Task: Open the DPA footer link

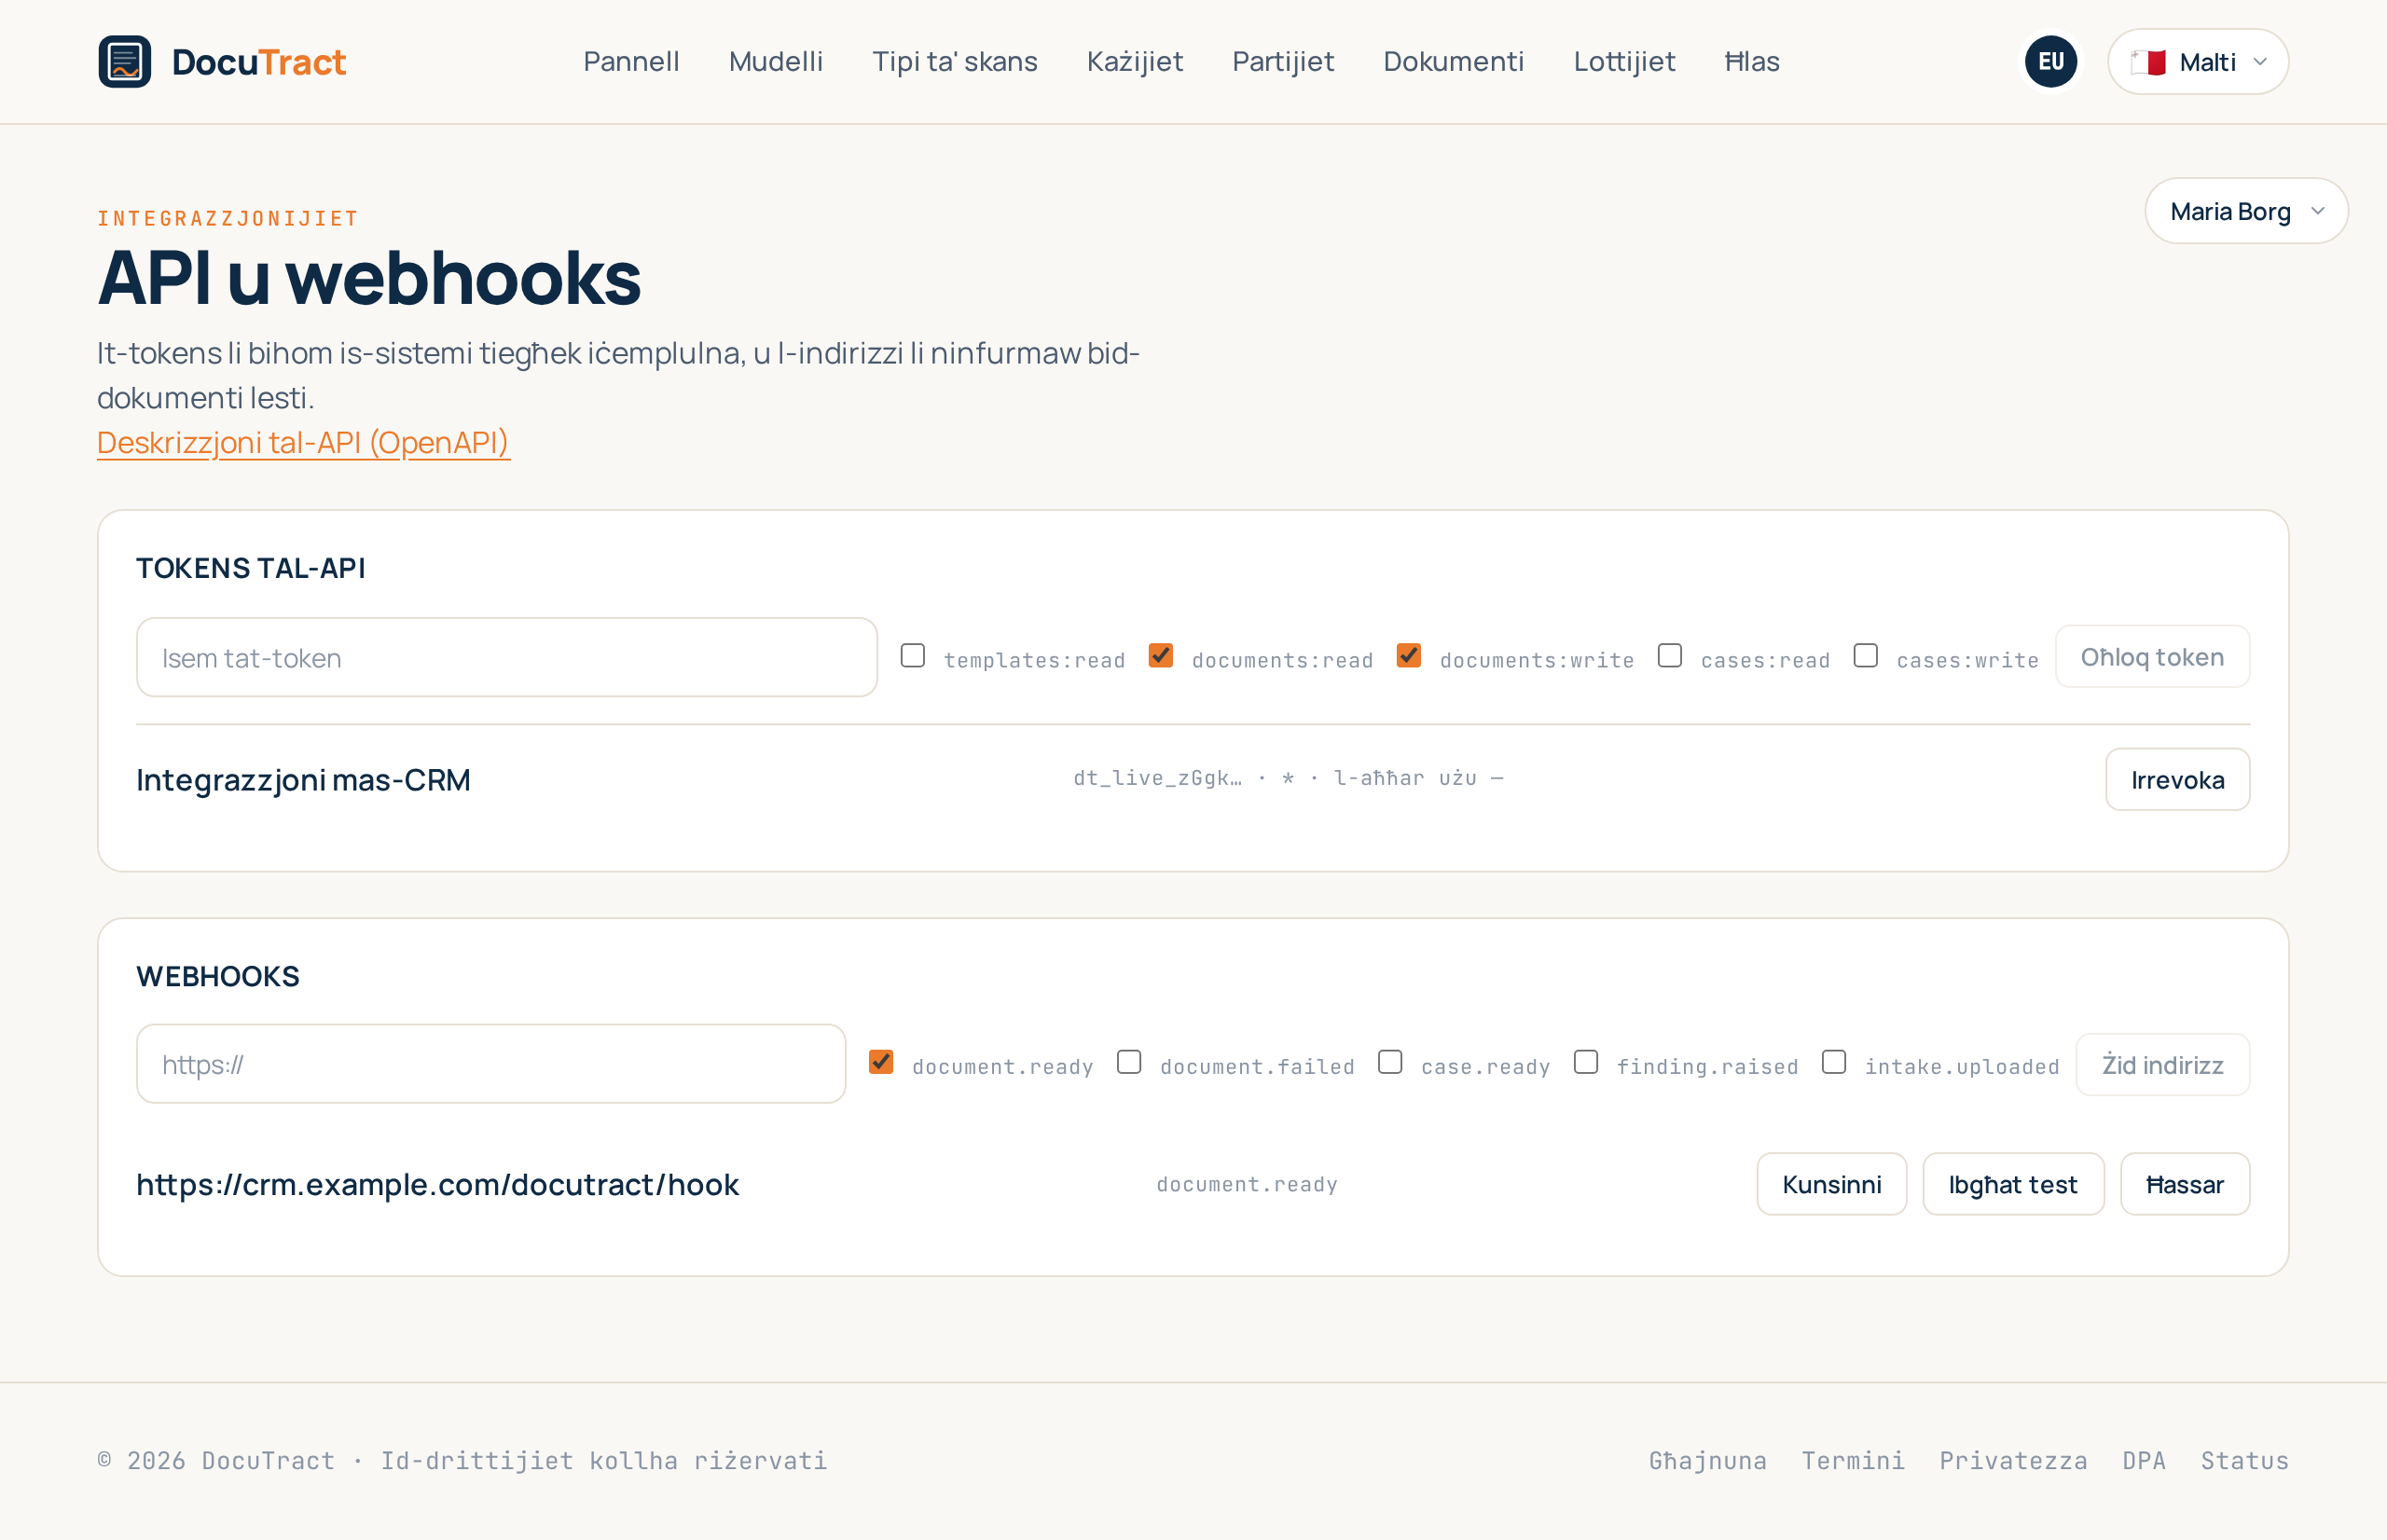Action: pos(2144,1461)
